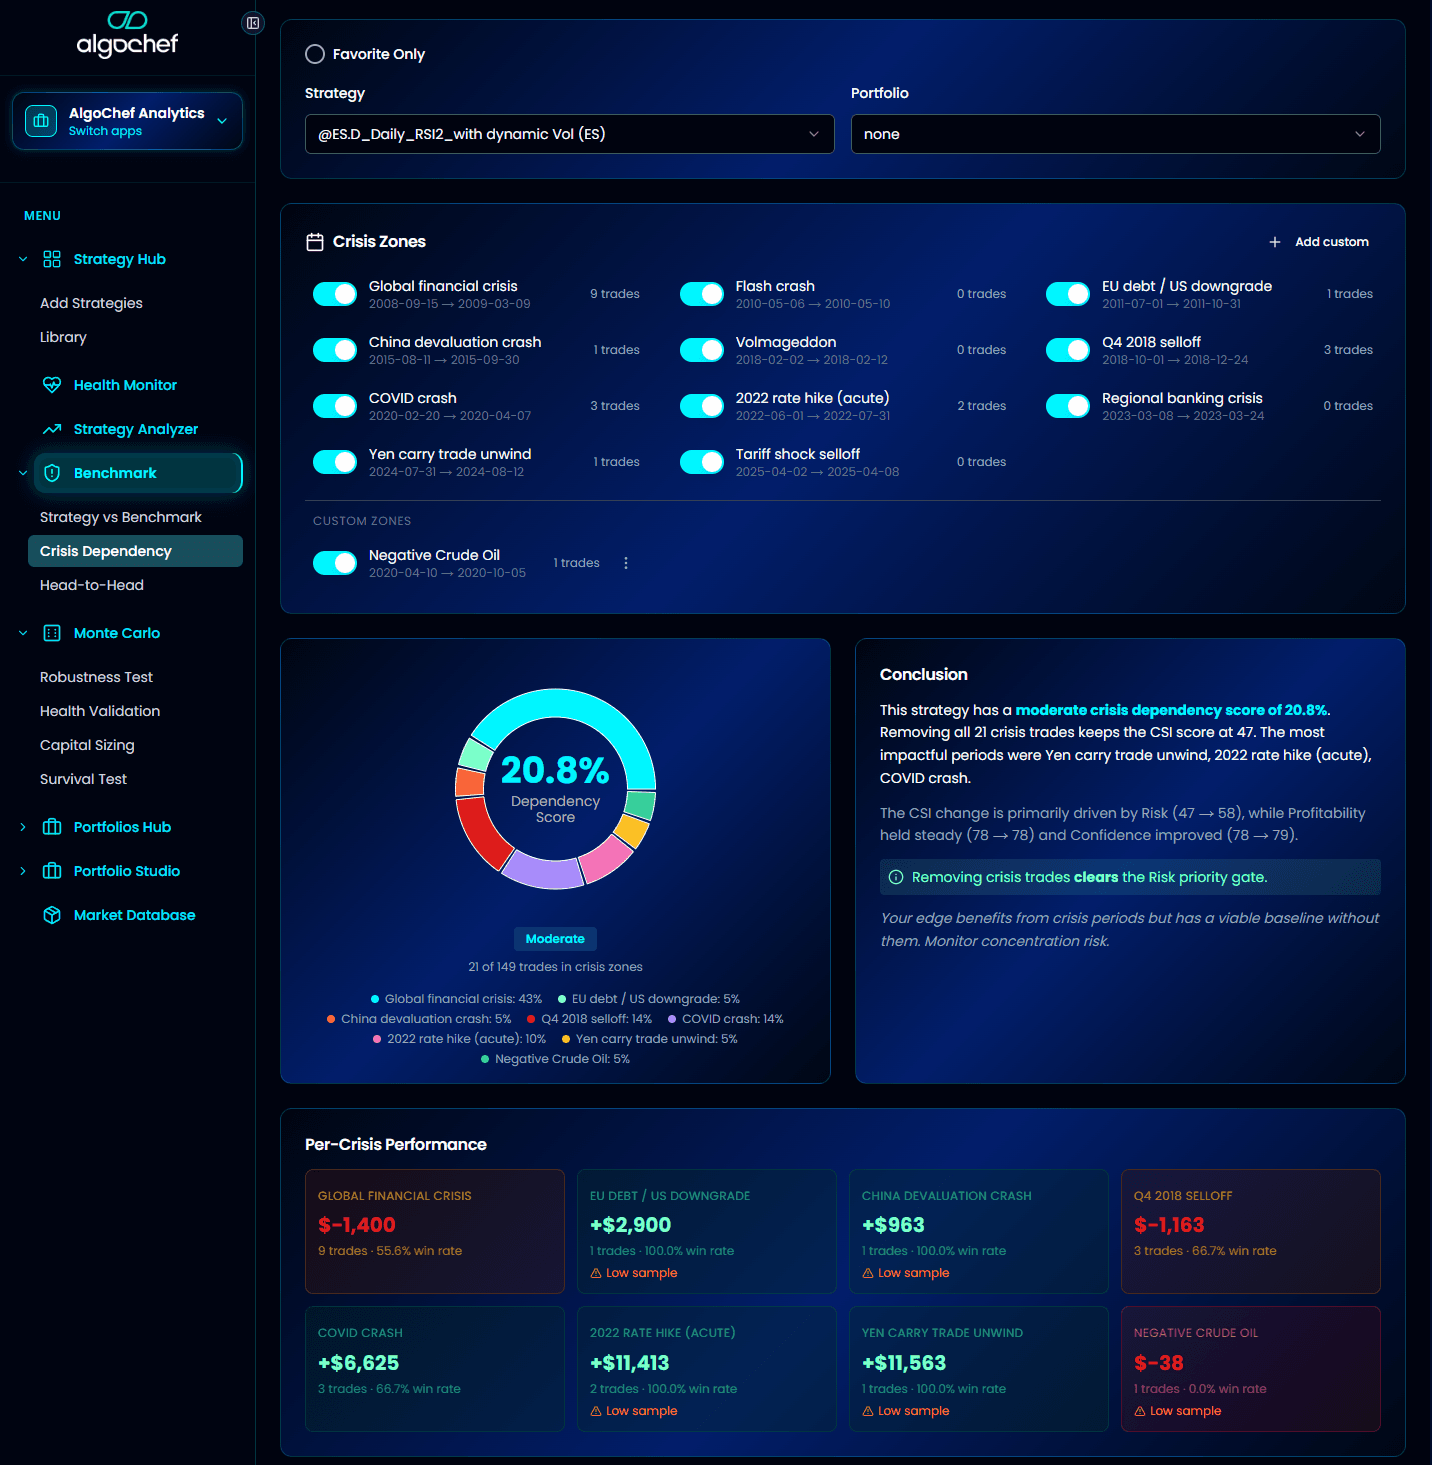Disable the Global financial crisis zone
This screenshot has height=1465, width=1432.
pos(334,293)
